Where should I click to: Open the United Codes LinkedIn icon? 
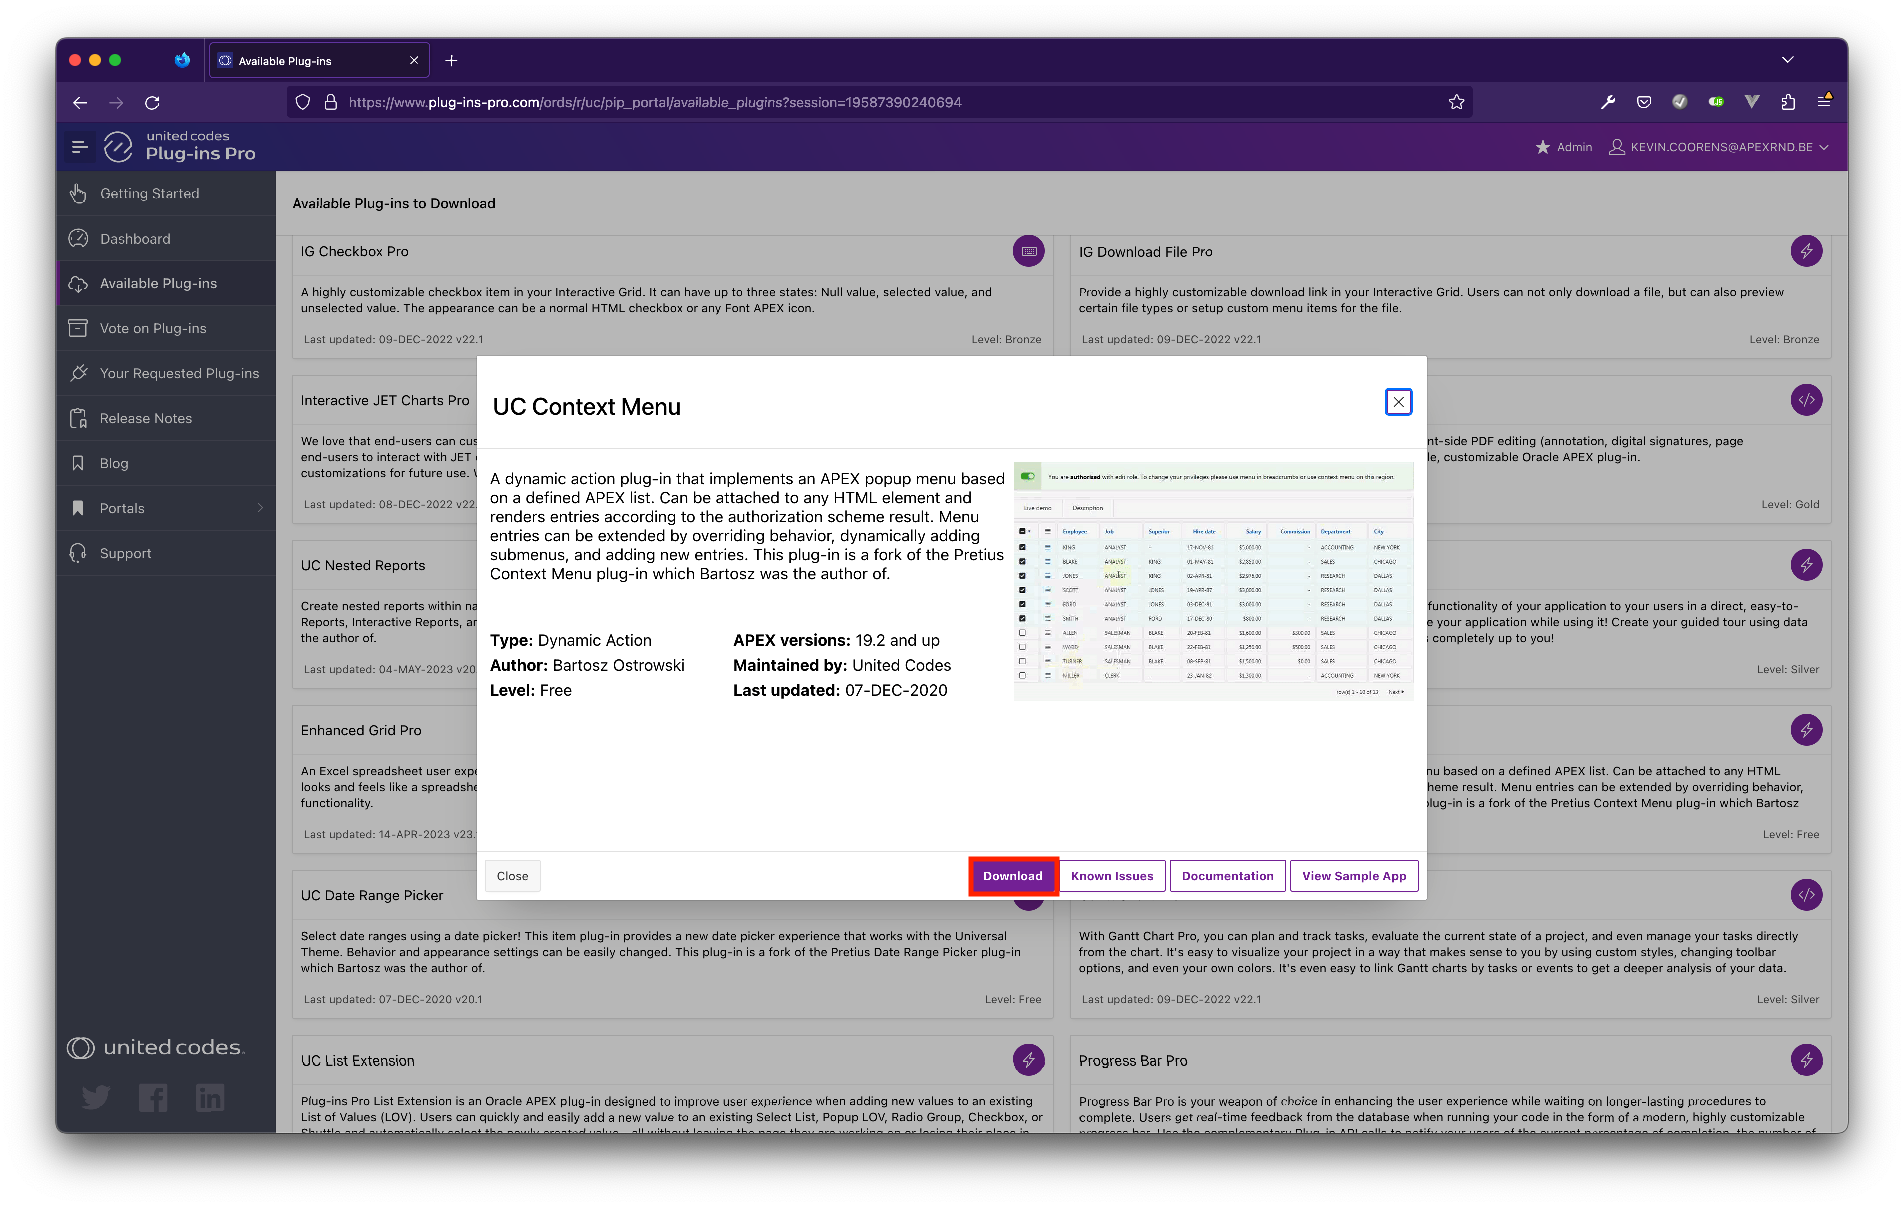pyautogui.click(x=210, y=1098)
